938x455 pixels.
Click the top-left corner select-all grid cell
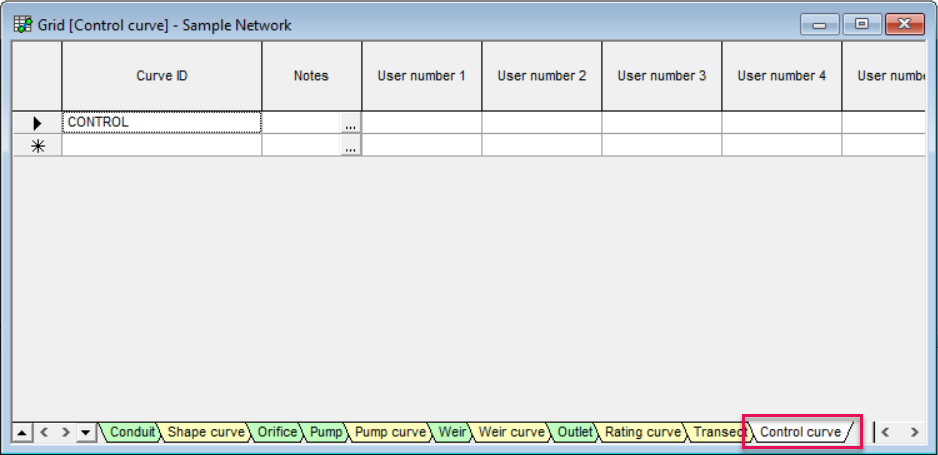pyautogui.click(x=37, y=76)
